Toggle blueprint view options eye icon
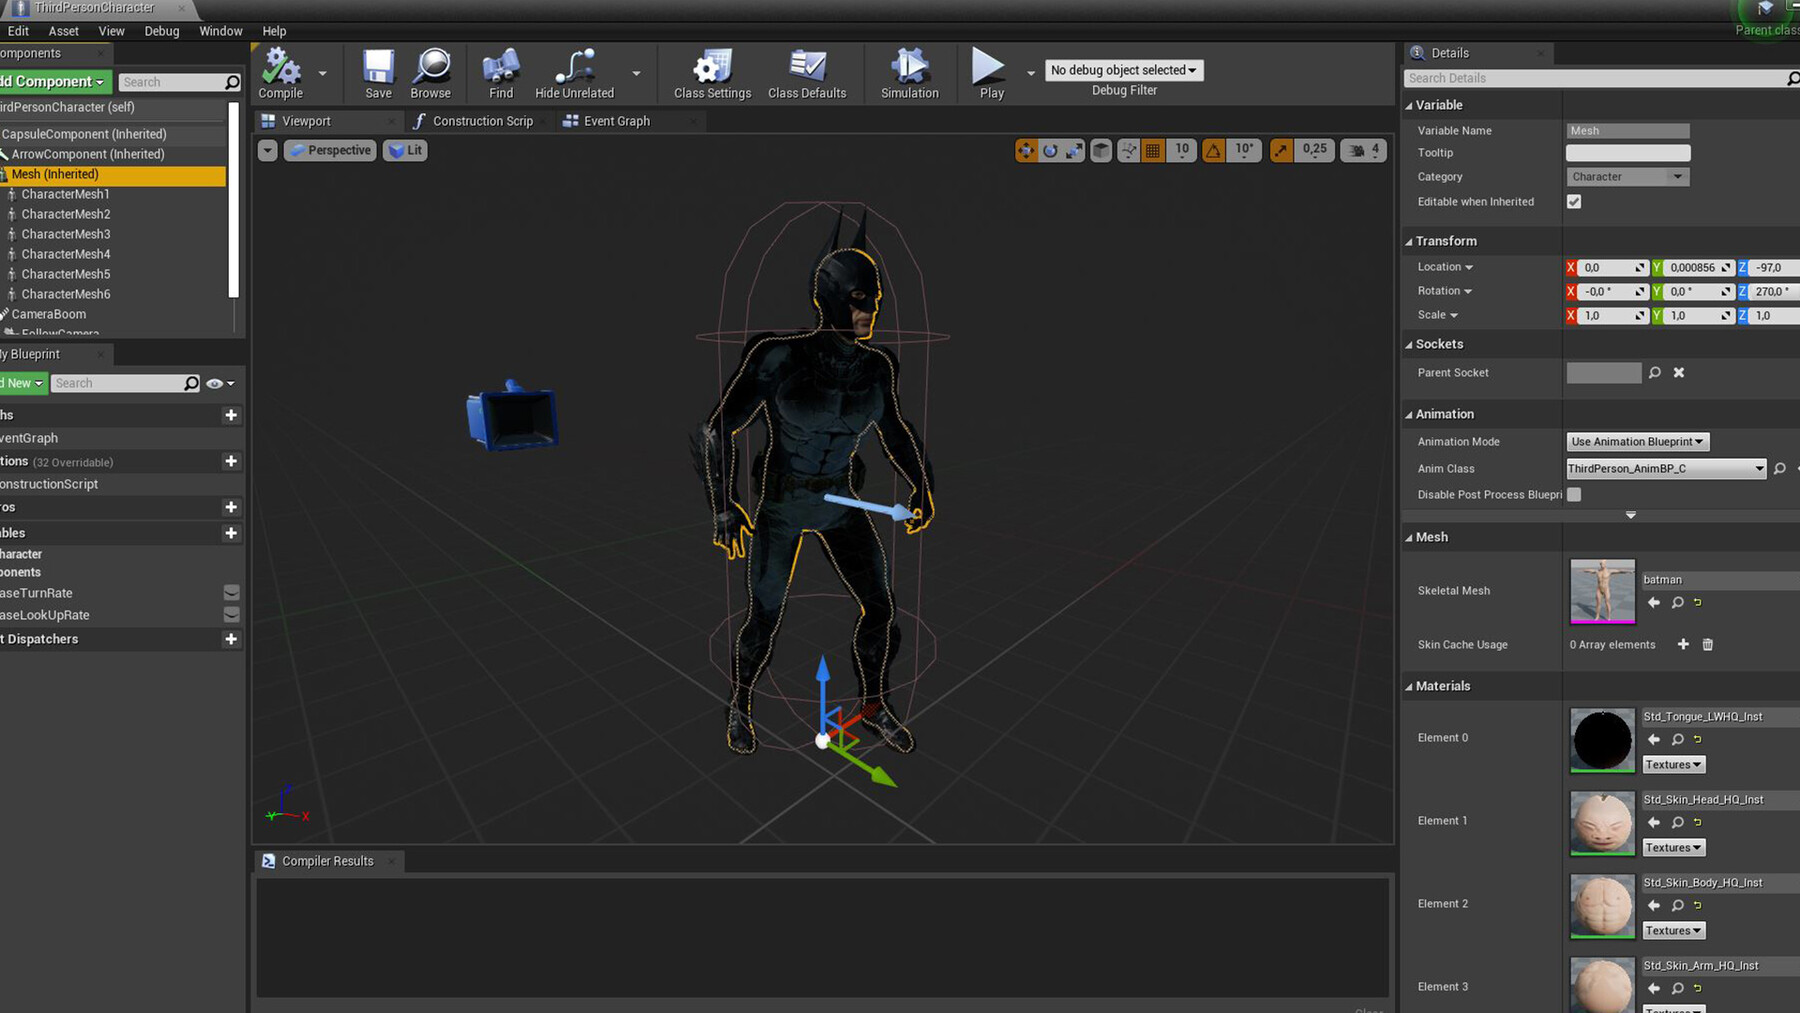This screenshot has width=1800, height=1013. coord(220,384)
